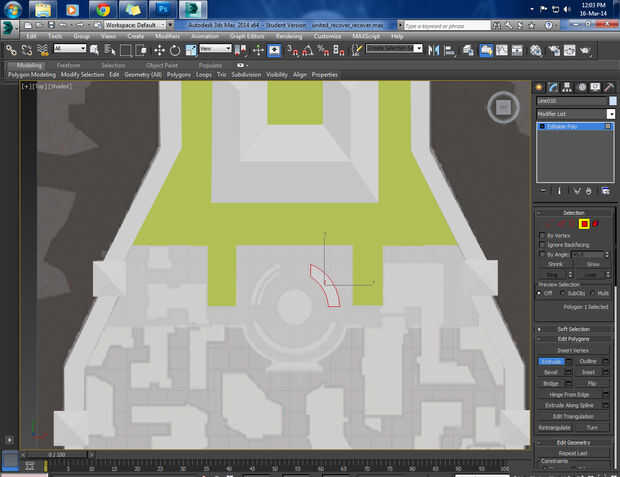Activate the Select and Scale tool
620x477 pixels.
[191, 50]
